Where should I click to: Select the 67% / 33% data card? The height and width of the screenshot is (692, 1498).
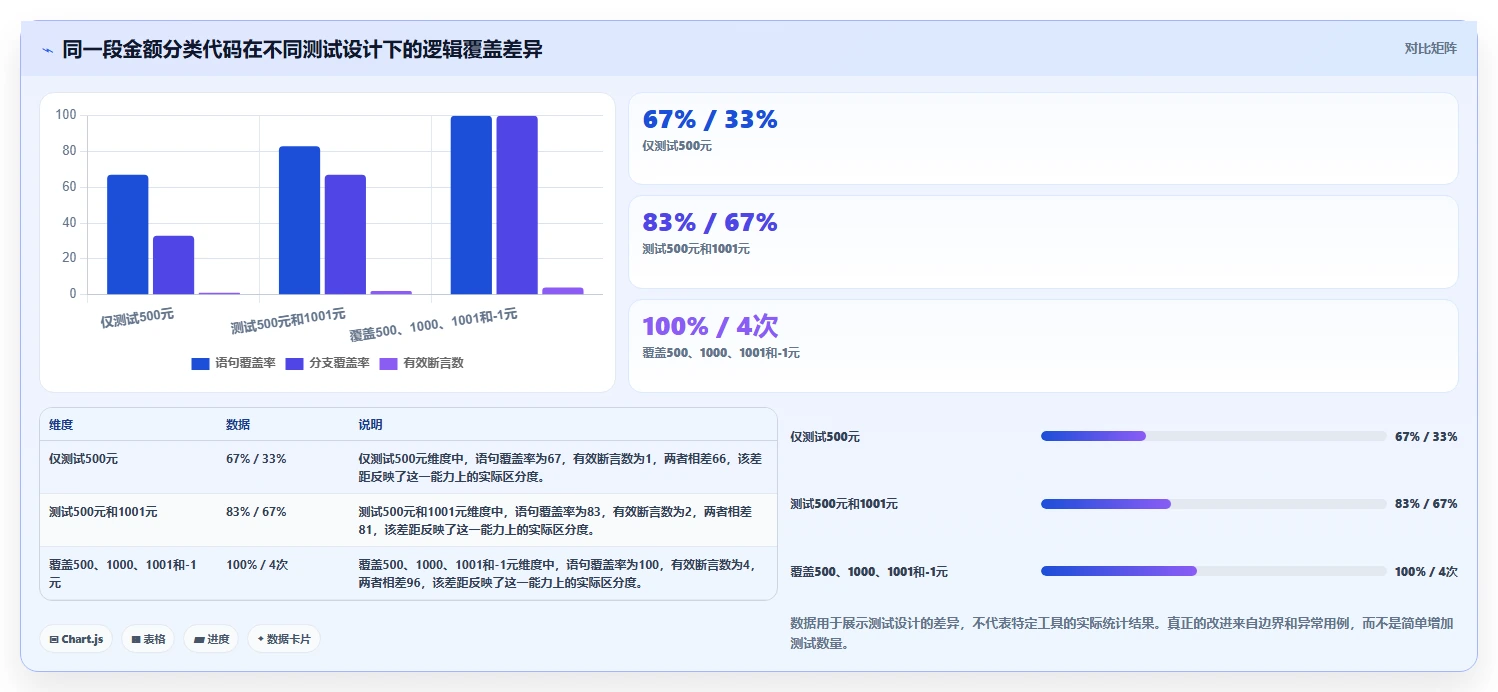(x=1043, y=139)
